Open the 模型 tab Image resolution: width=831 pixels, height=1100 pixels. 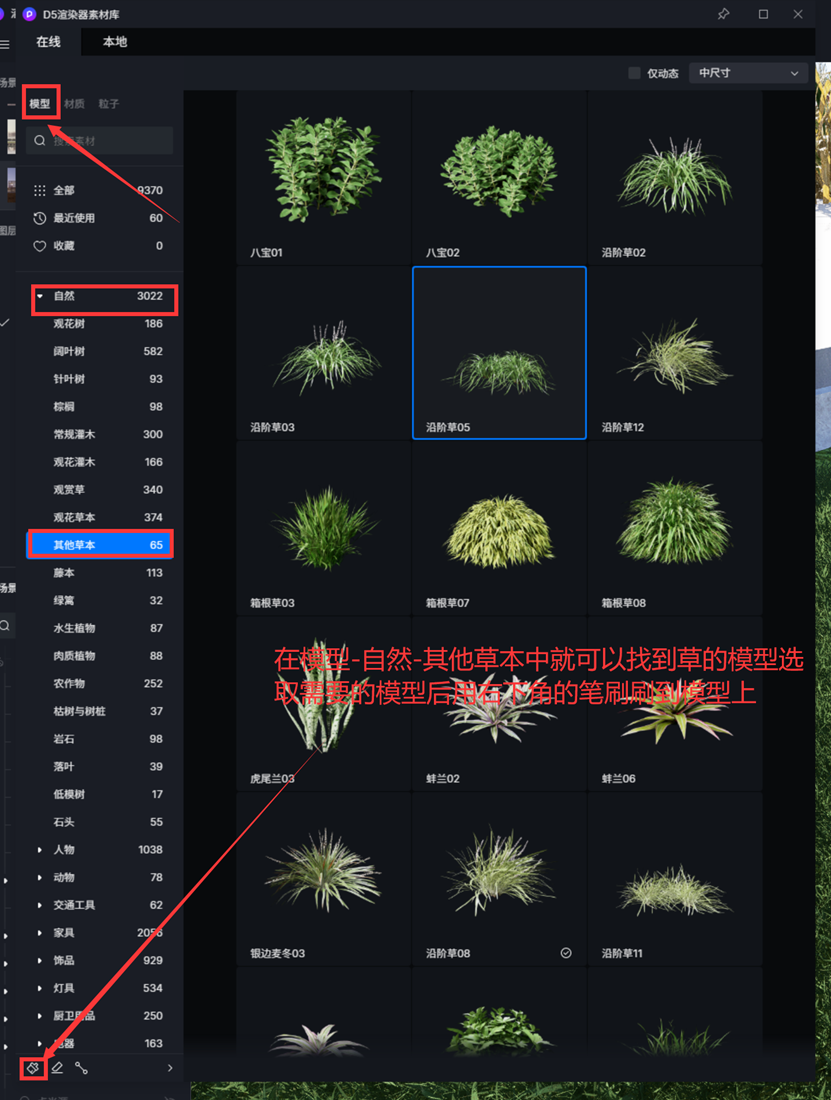click(x=39, y=104)
